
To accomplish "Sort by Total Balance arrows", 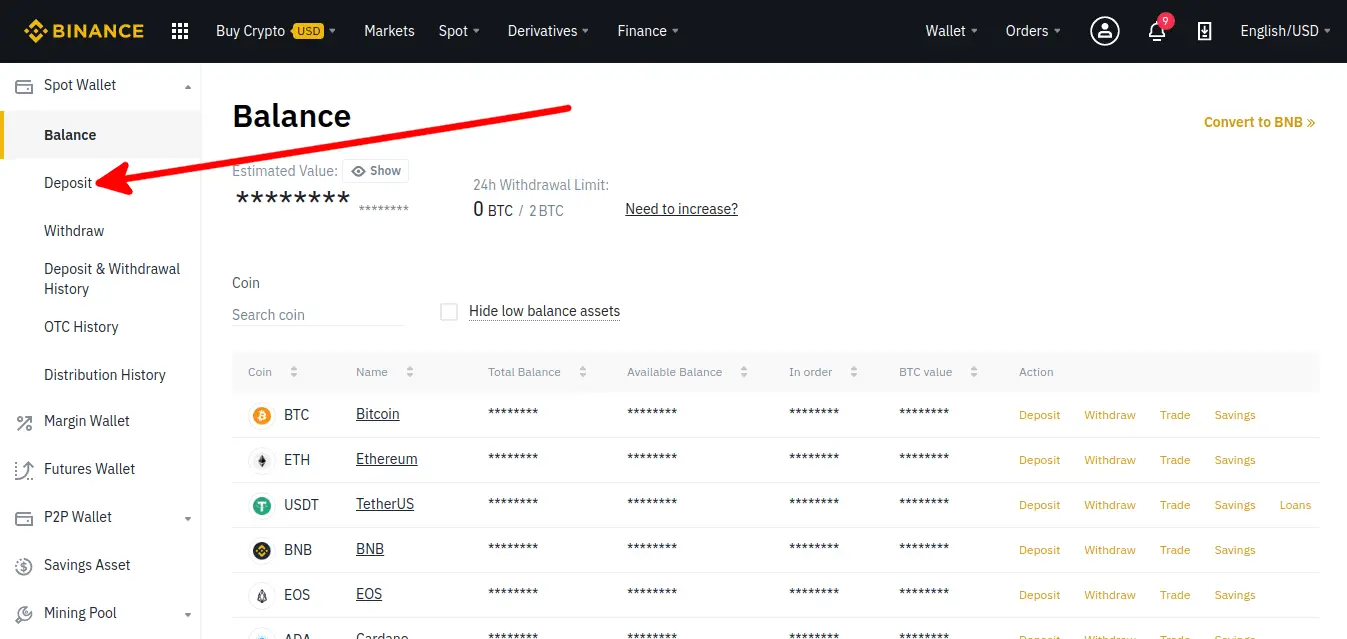I will [582, 372].
